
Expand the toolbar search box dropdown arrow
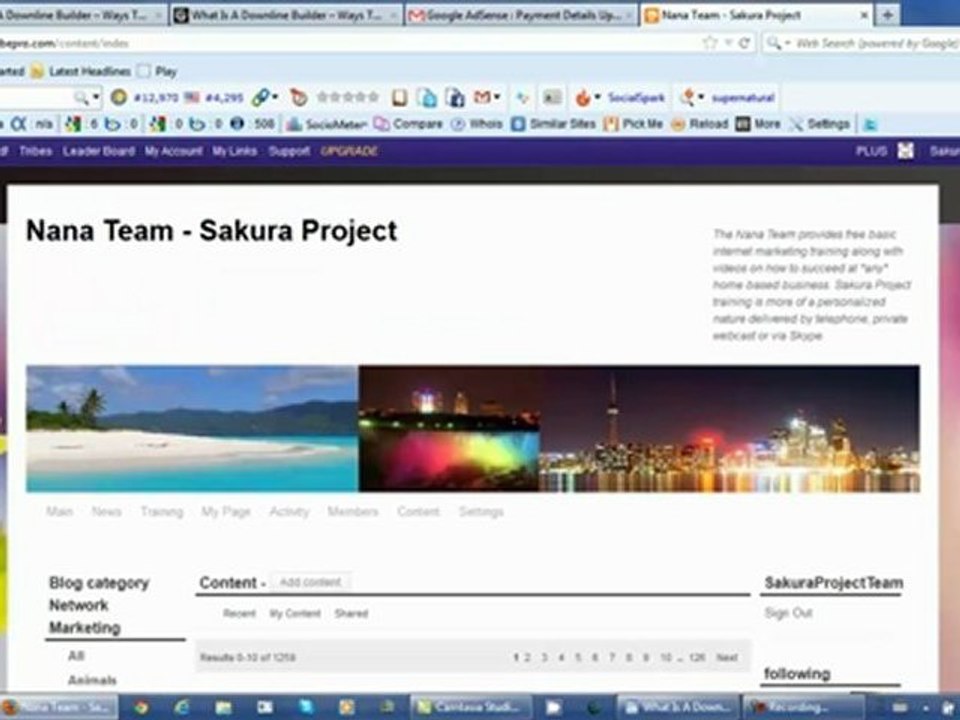coord(96,97)
